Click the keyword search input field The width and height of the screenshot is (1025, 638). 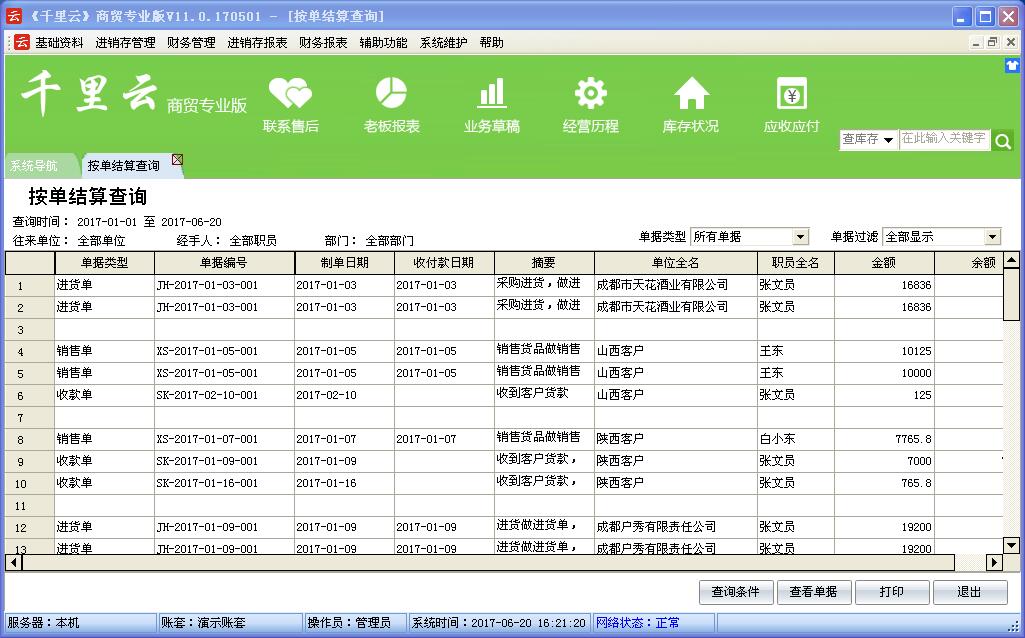pos(943,139)
